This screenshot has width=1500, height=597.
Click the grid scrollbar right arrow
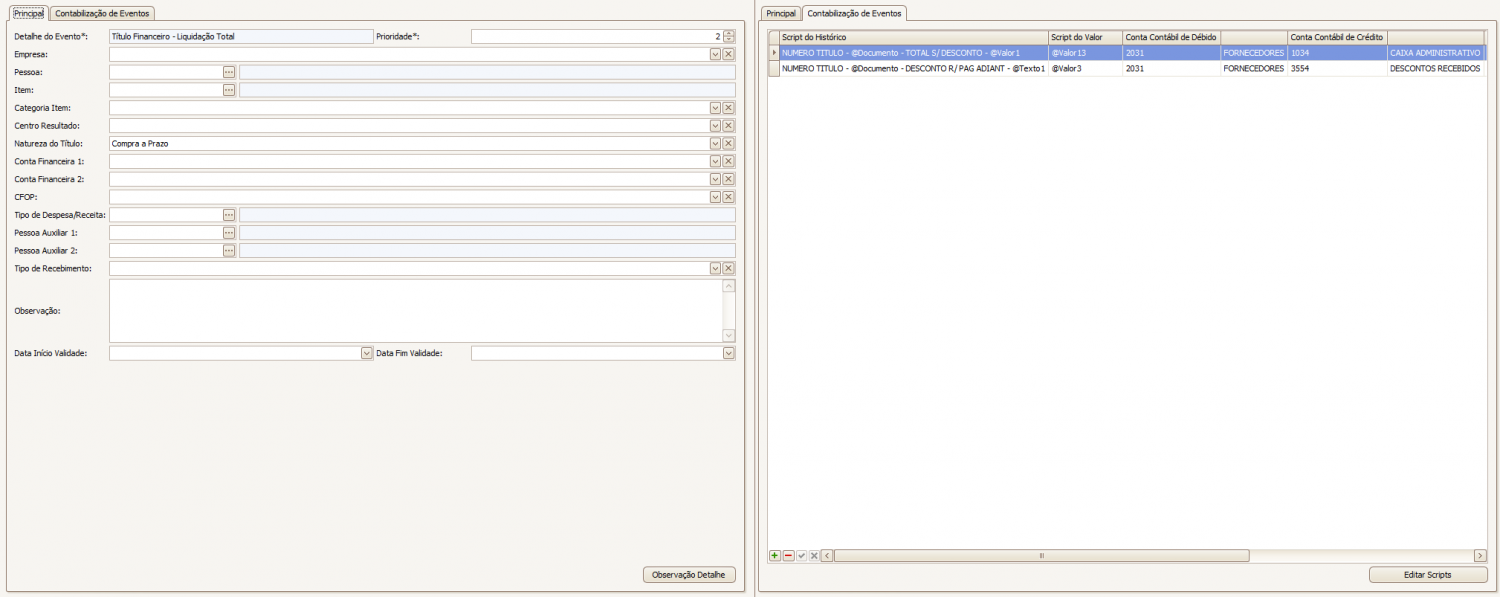[1480, 555]
